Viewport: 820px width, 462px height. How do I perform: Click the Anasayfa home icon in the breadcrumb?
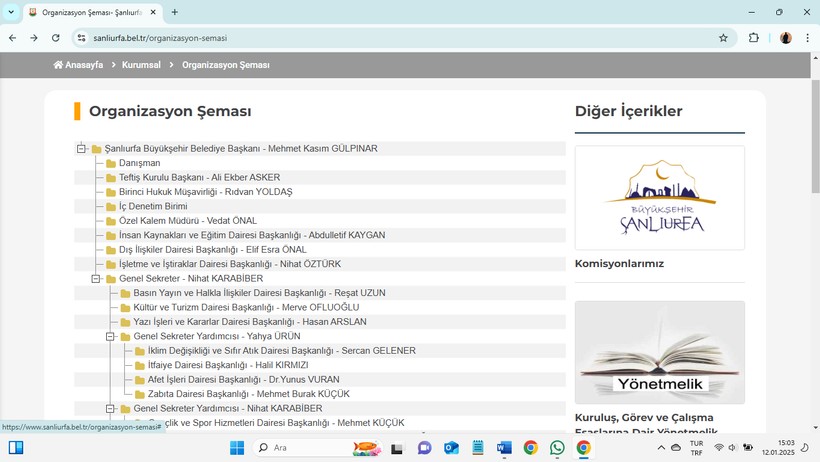coord(59,65)
